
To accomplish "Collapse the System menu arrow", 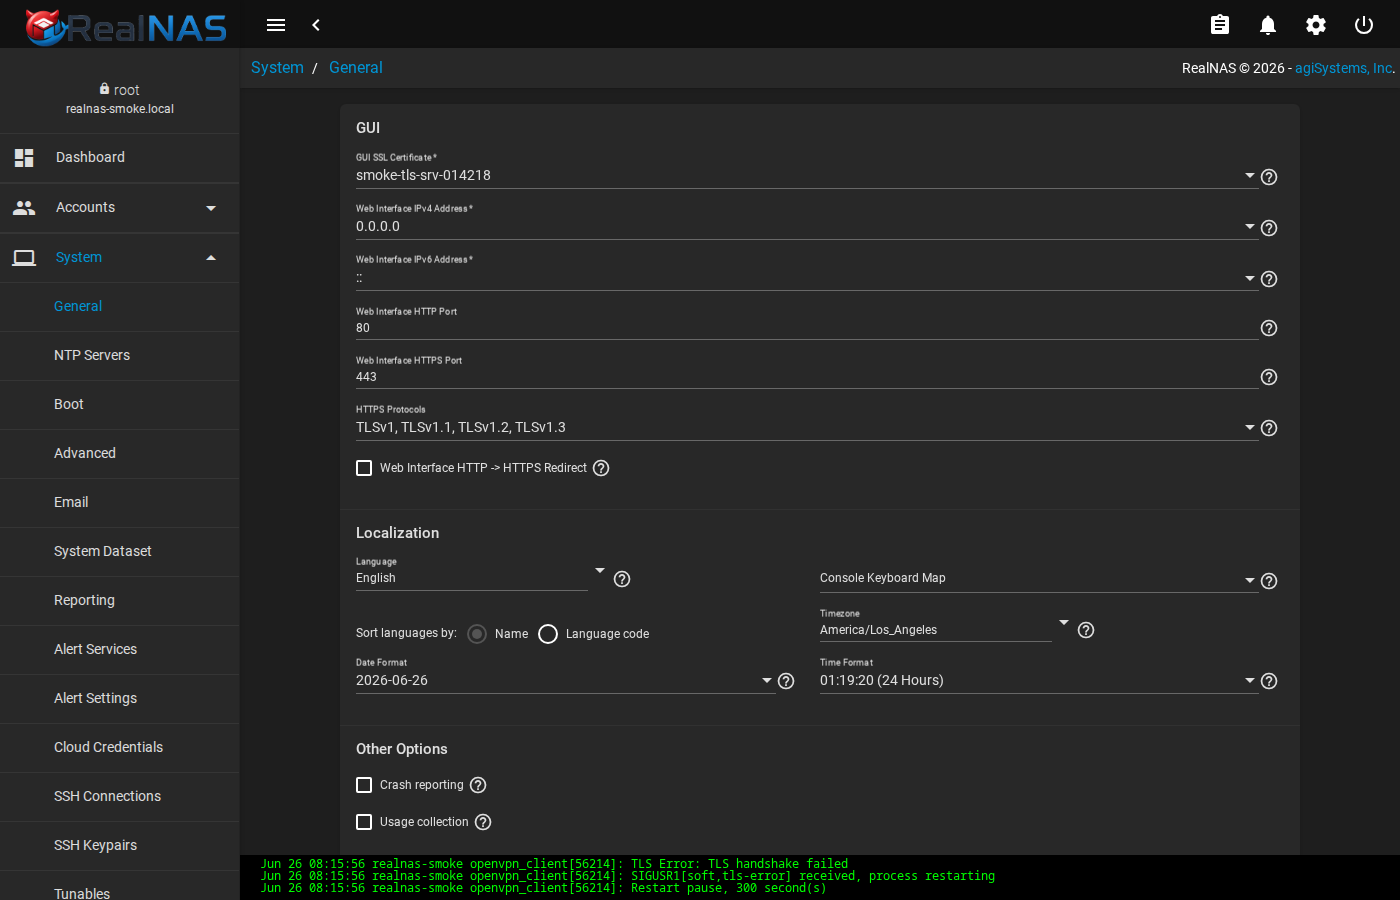I will [211, 258].
